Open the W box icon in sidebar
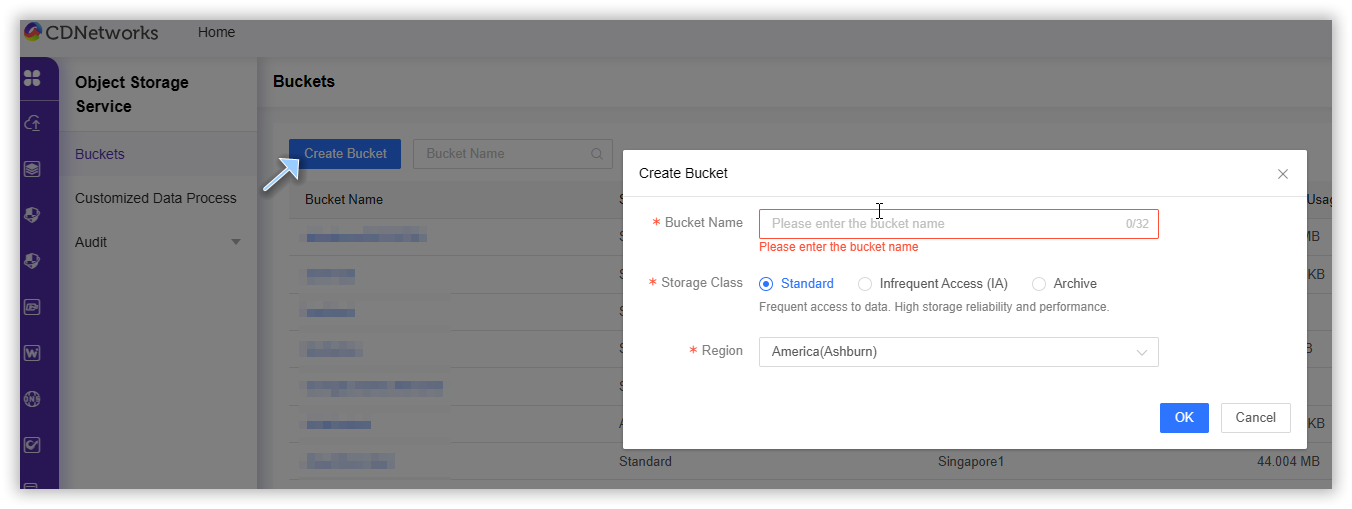 [x=32, y=353]
